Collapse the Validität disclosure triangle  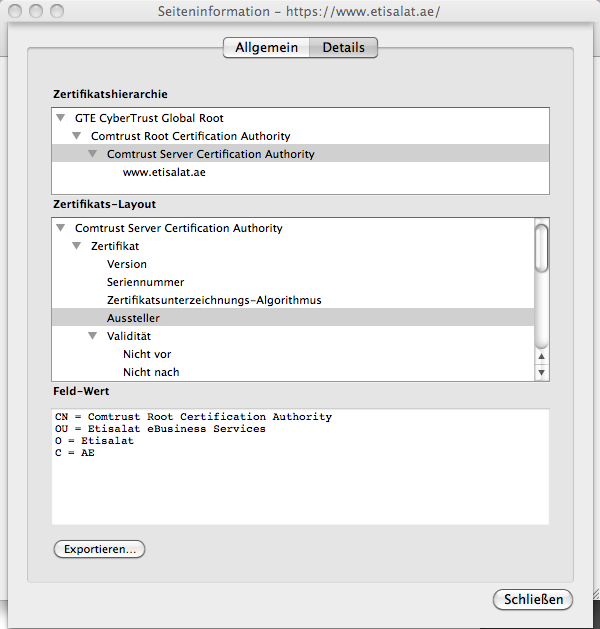93,336
